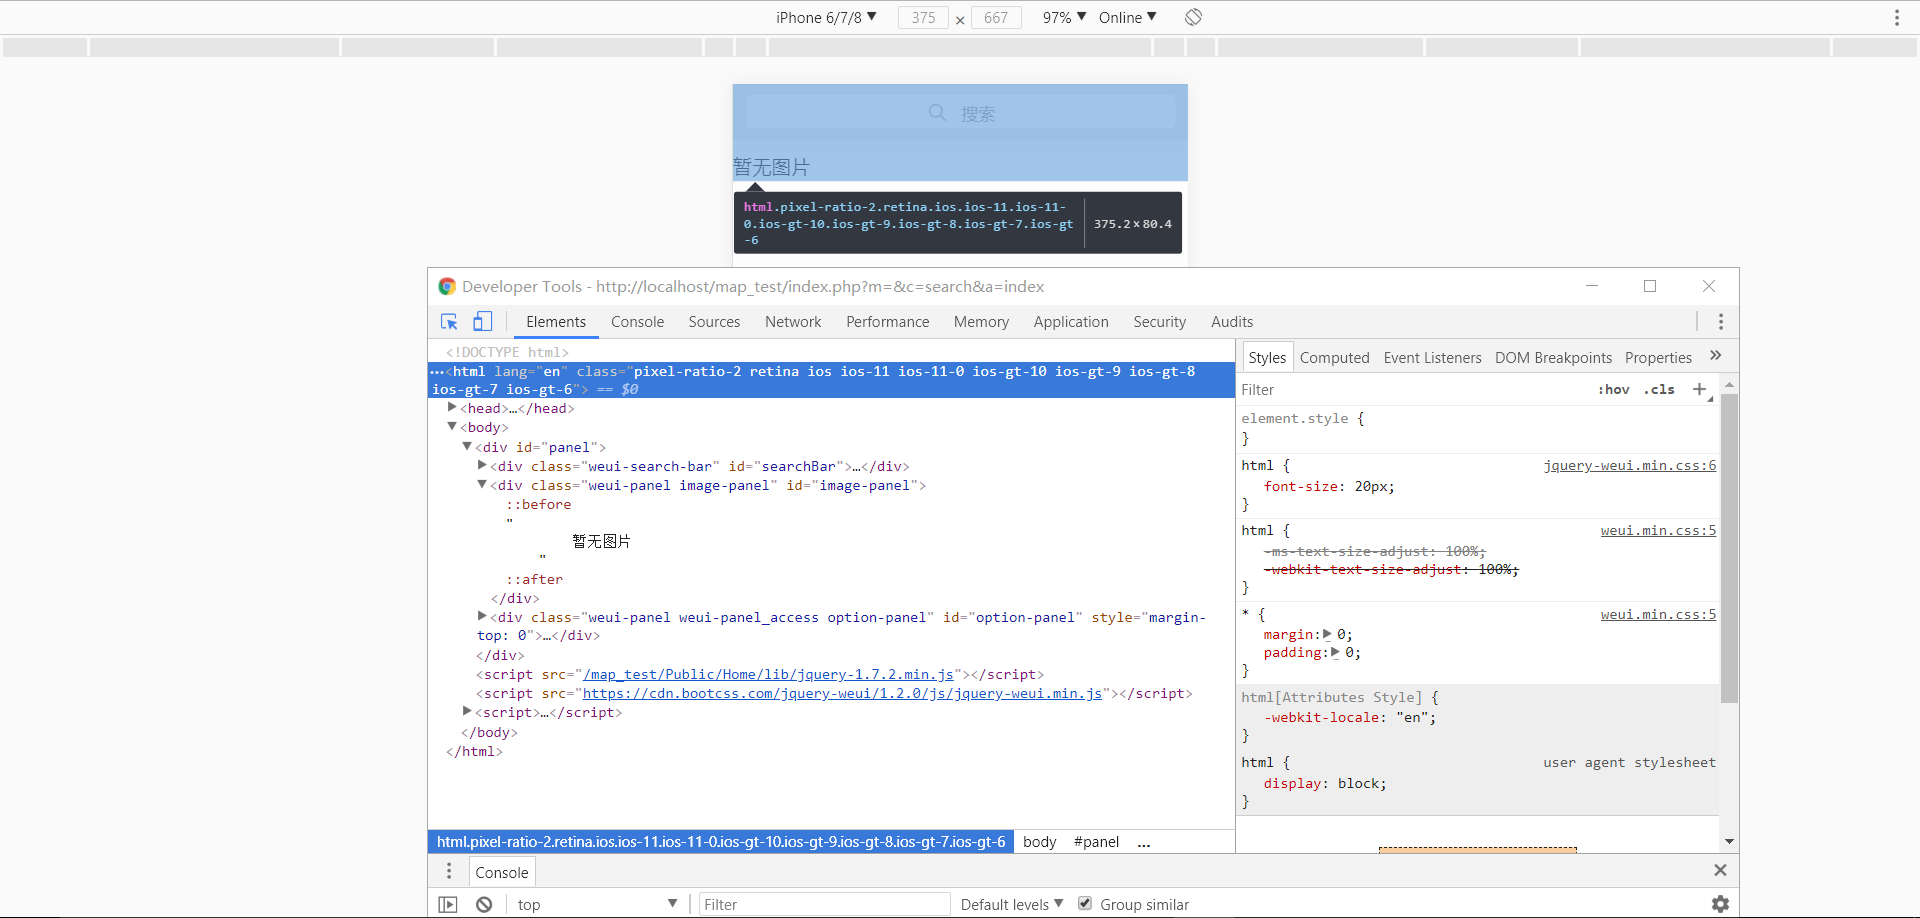Select the Console drawer tab
This screenshot has width=1920, height=918.
[502, 872]
